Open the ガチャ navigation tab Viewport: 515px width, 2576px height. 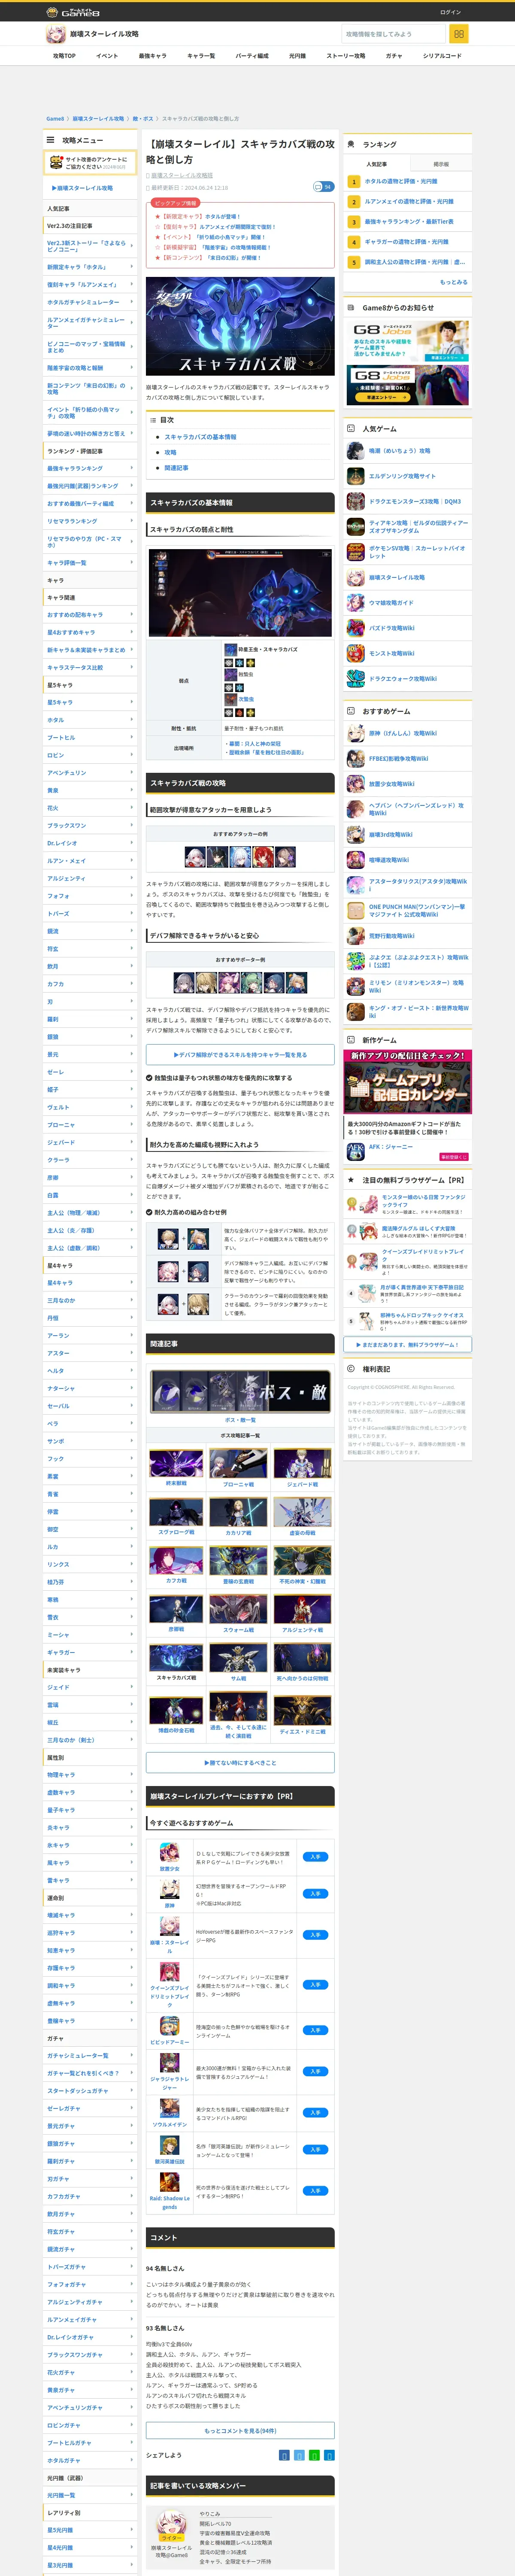coord(394,56)
